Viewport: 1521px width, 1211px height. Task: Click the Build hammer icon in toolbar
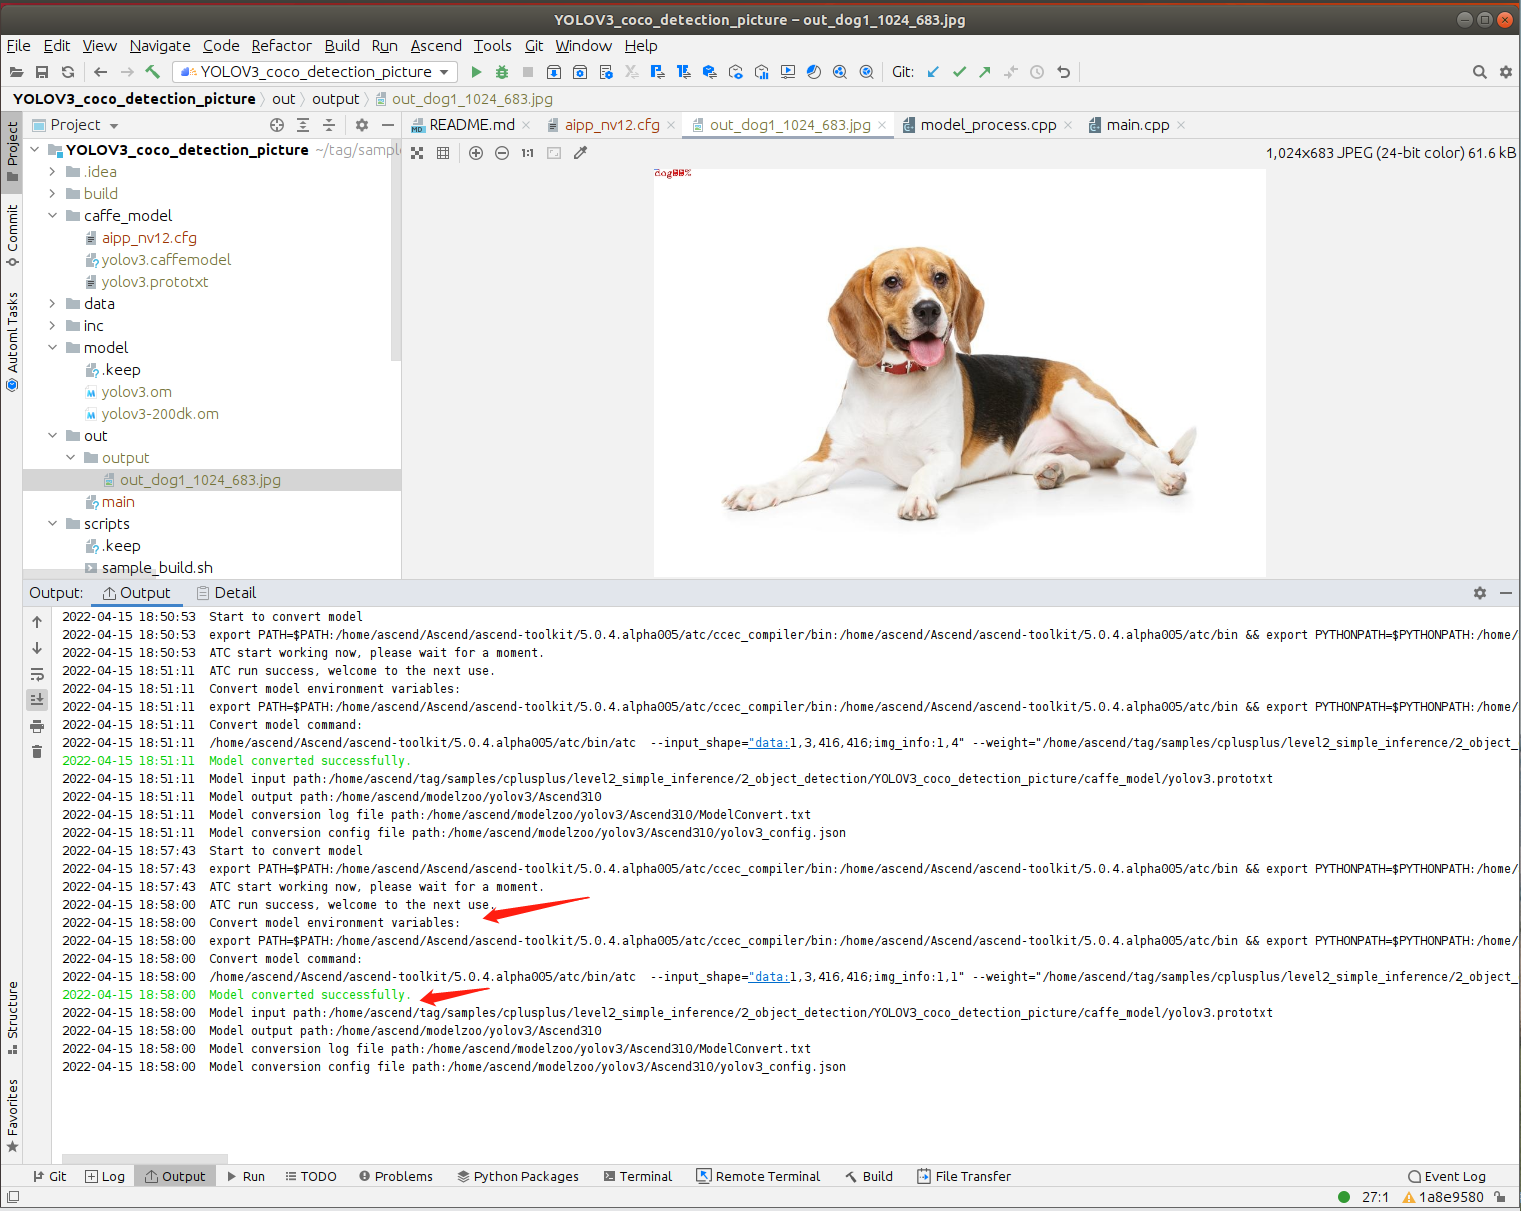tap(153, 72)
